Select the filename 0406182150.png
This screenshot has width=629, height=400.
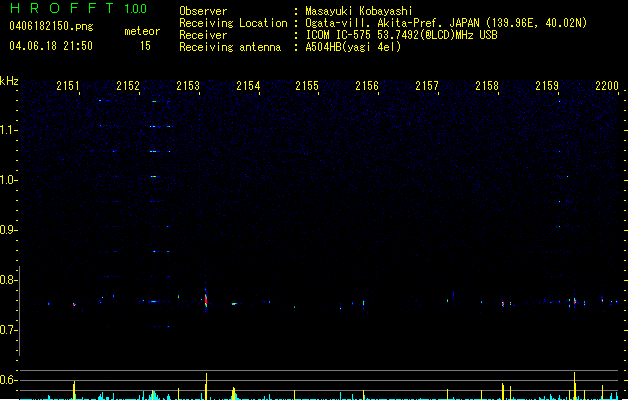click(x=51, y=26)
